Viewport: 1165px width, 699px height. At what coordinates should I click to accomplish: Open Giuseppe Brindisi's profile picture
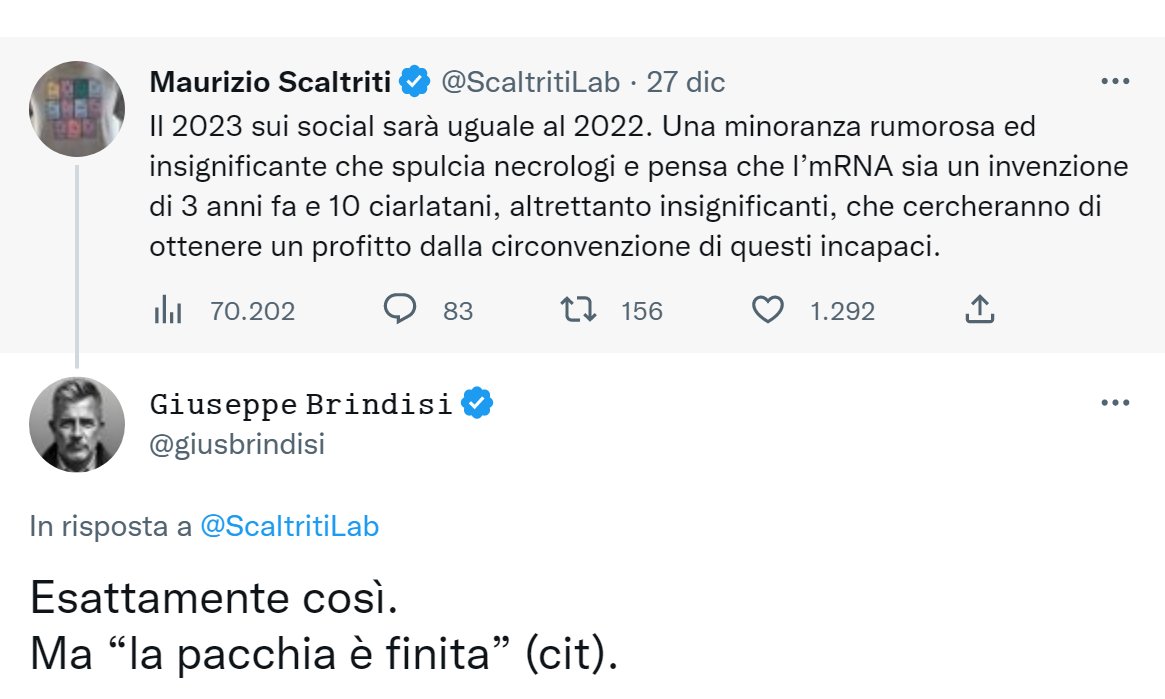click(77, 424)
